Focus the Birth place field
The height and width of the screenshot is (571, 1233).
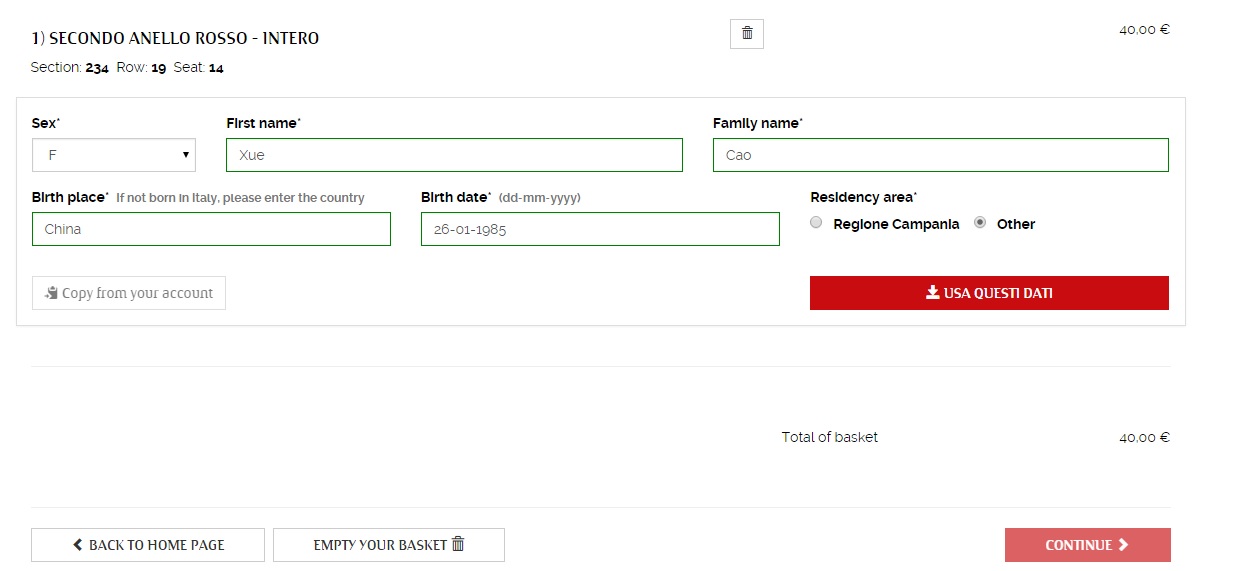(x=211, y=229)
